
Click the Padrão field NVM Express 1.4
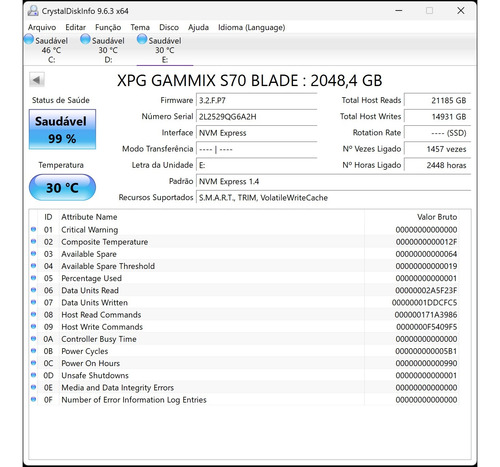click(333, 182)
